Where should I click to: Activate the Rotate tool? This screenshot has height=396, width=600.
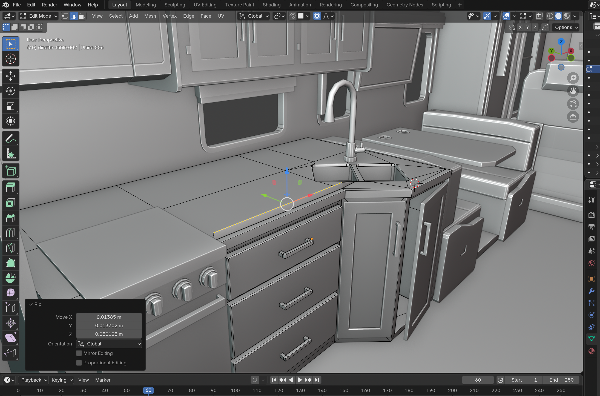point(10,91)
